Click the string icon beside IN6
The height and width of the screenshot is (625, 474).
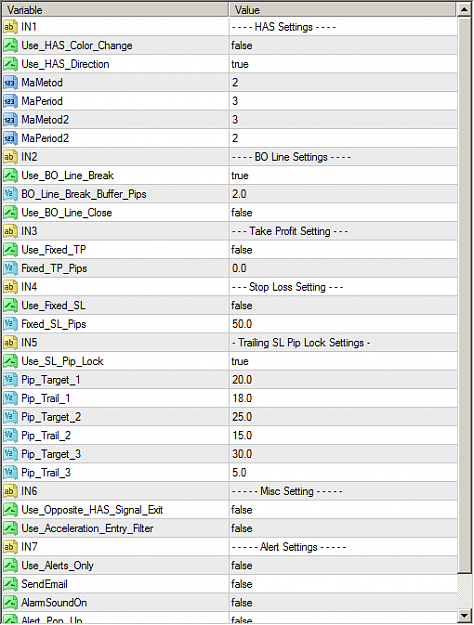coord(10,491)
